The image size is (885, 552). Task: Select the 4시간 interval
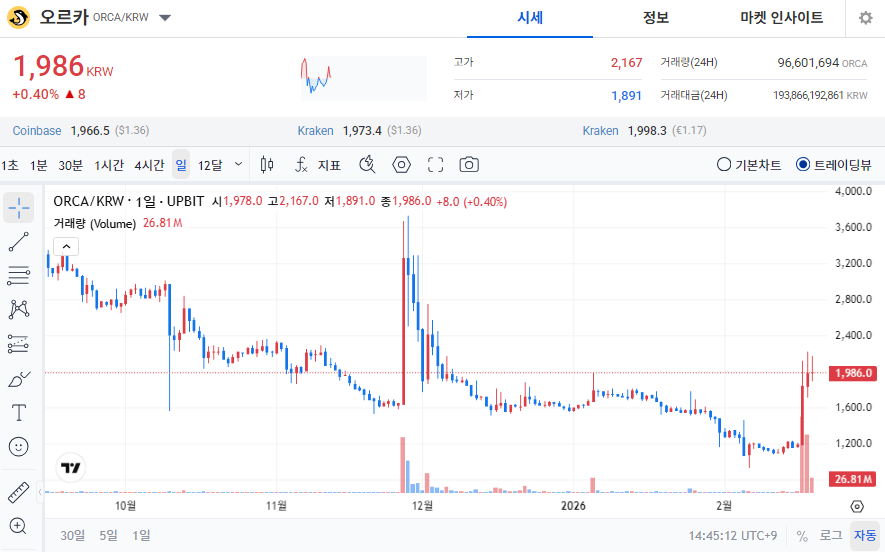click(149, 165)
